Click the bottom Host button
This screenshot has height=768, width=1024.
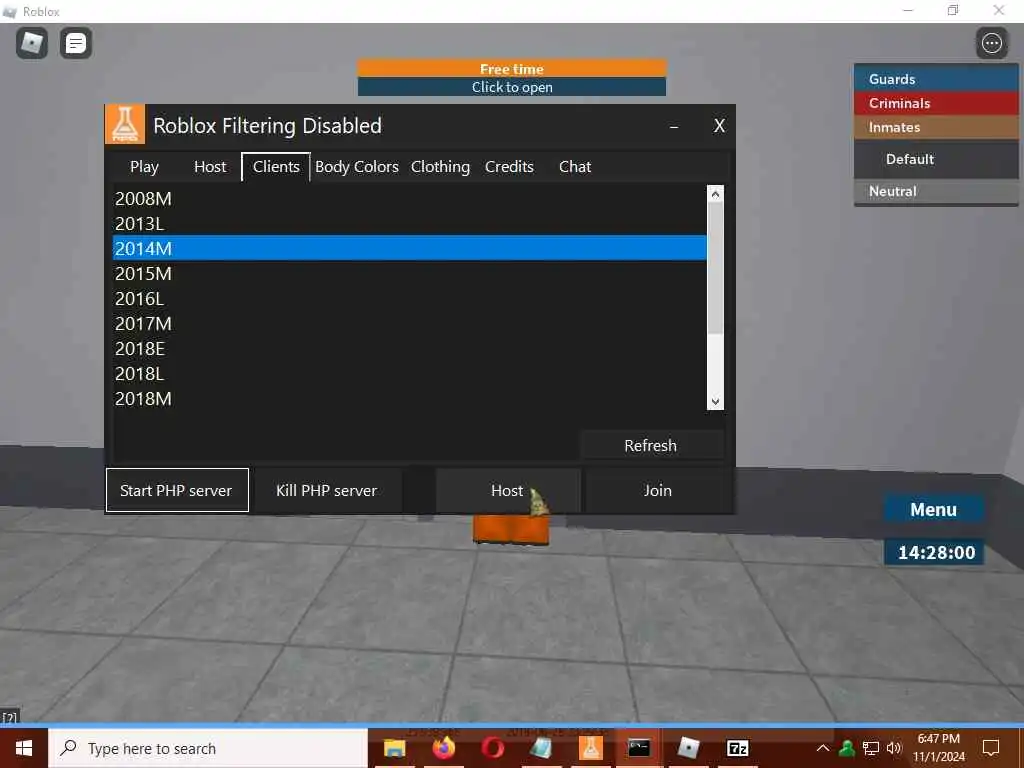507,490
